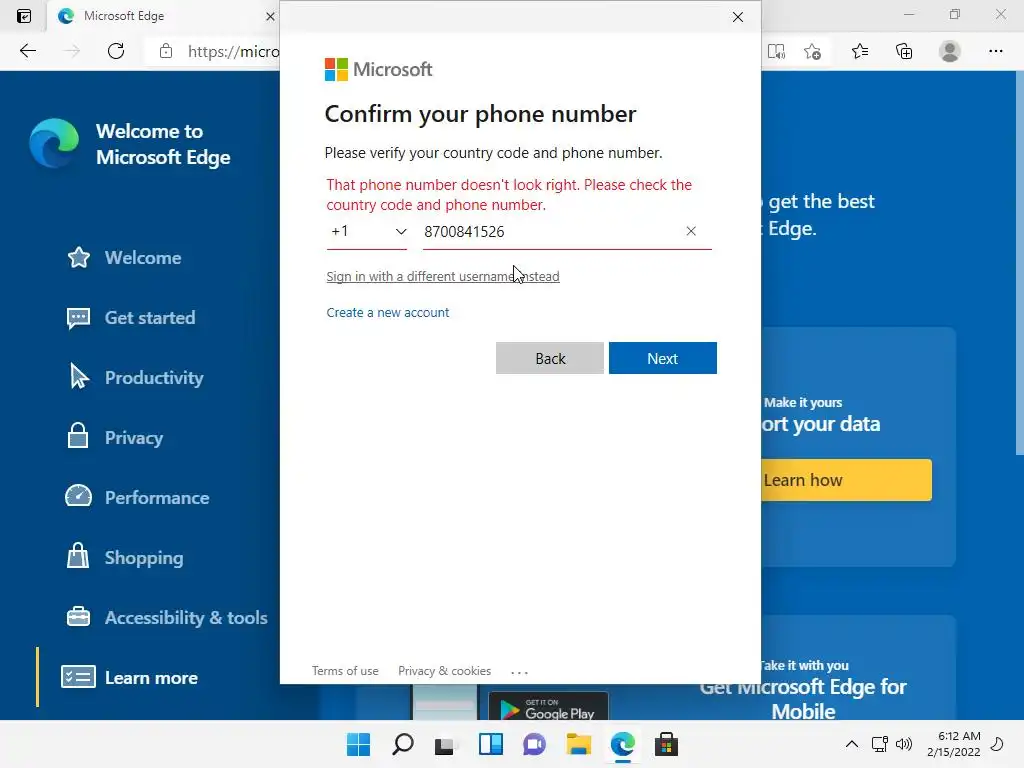
Task: Open the Collections icon
Action: click(904, 51)
